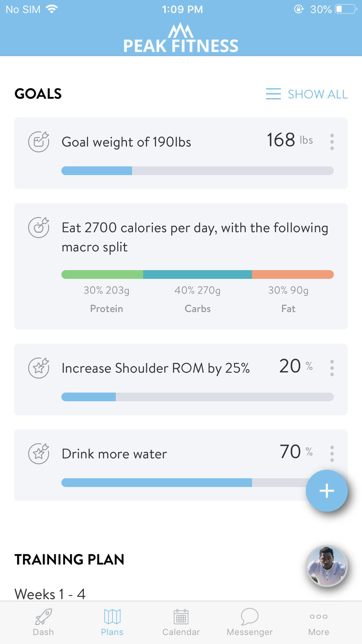The width and height of the screenshot is (362, 644).
Task: Tap the Plans map icon
Action: [x=112, y=616]
